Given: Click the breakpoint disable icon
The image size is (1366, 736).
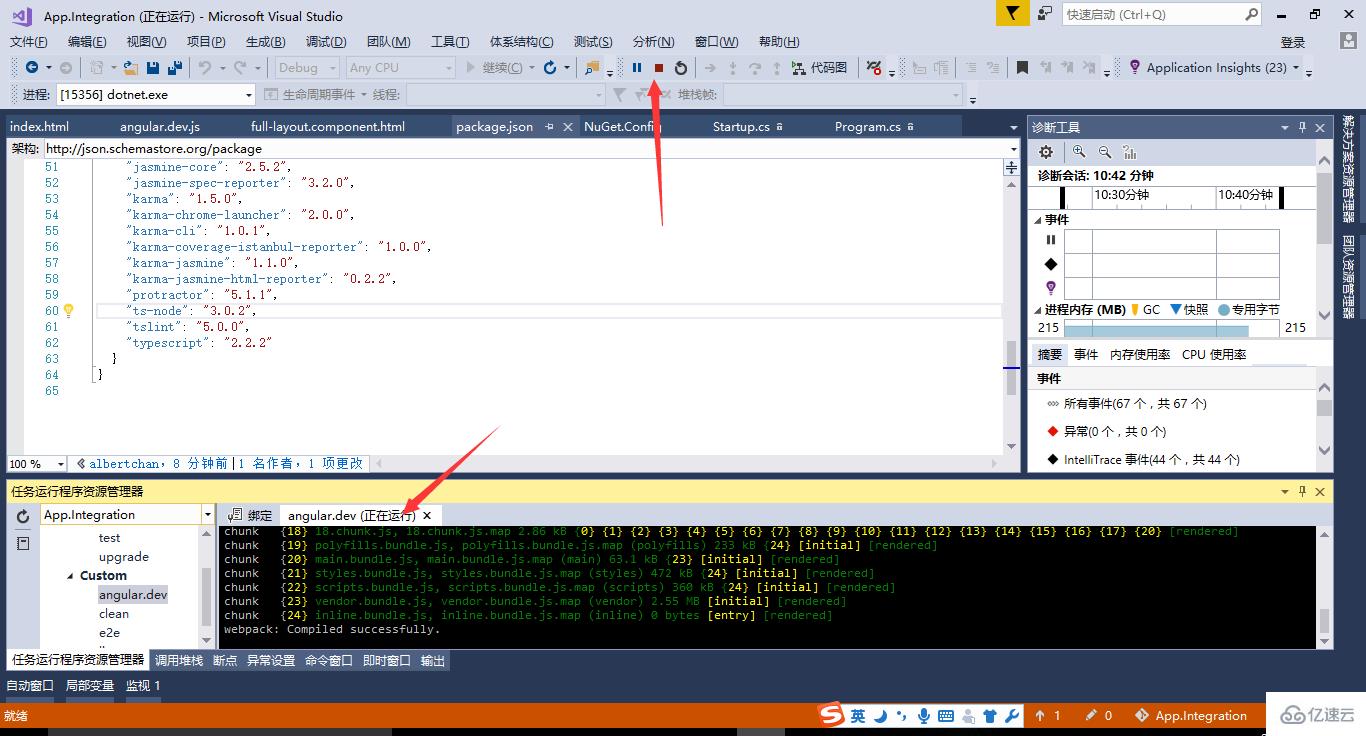Looking at the screenshot, I should 873,68.
